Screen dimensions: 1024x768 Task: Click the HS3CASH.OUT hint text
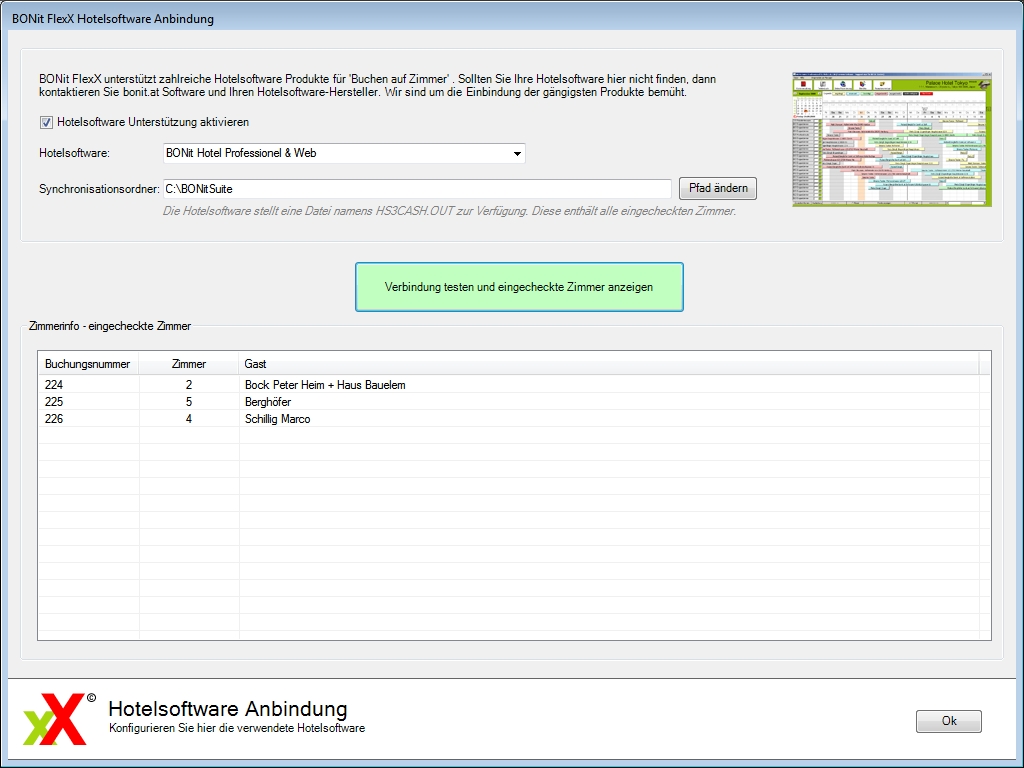pos(449,211)
